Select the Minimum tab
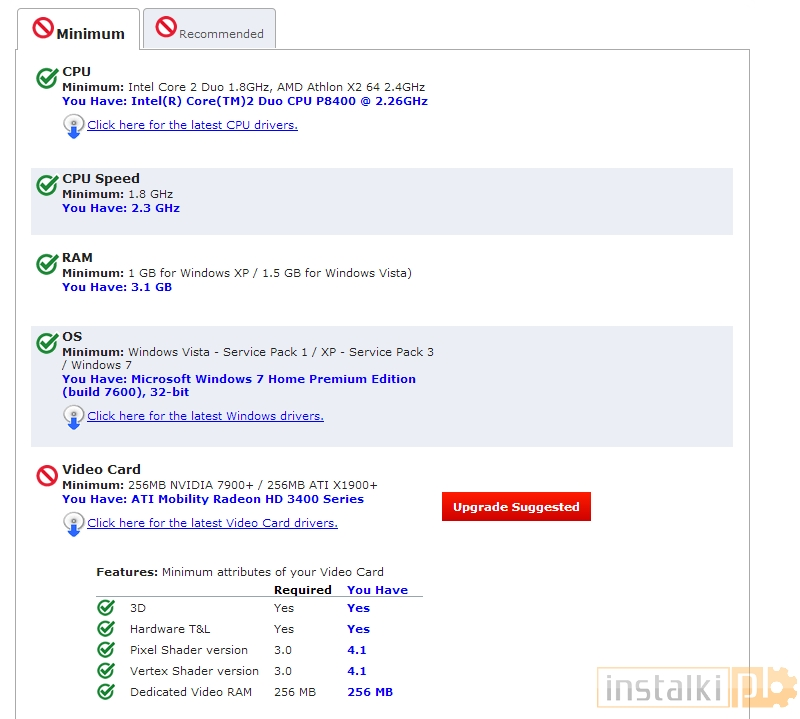 coord(79,30)
